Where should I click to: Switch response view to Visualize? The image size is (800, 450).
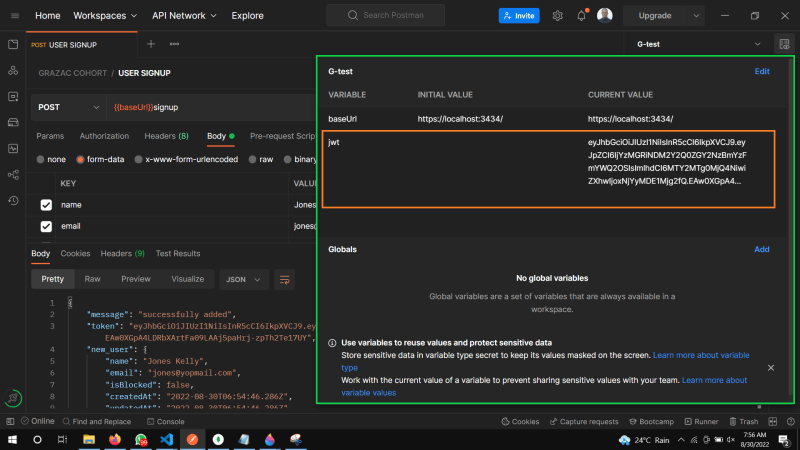point(187,279)
